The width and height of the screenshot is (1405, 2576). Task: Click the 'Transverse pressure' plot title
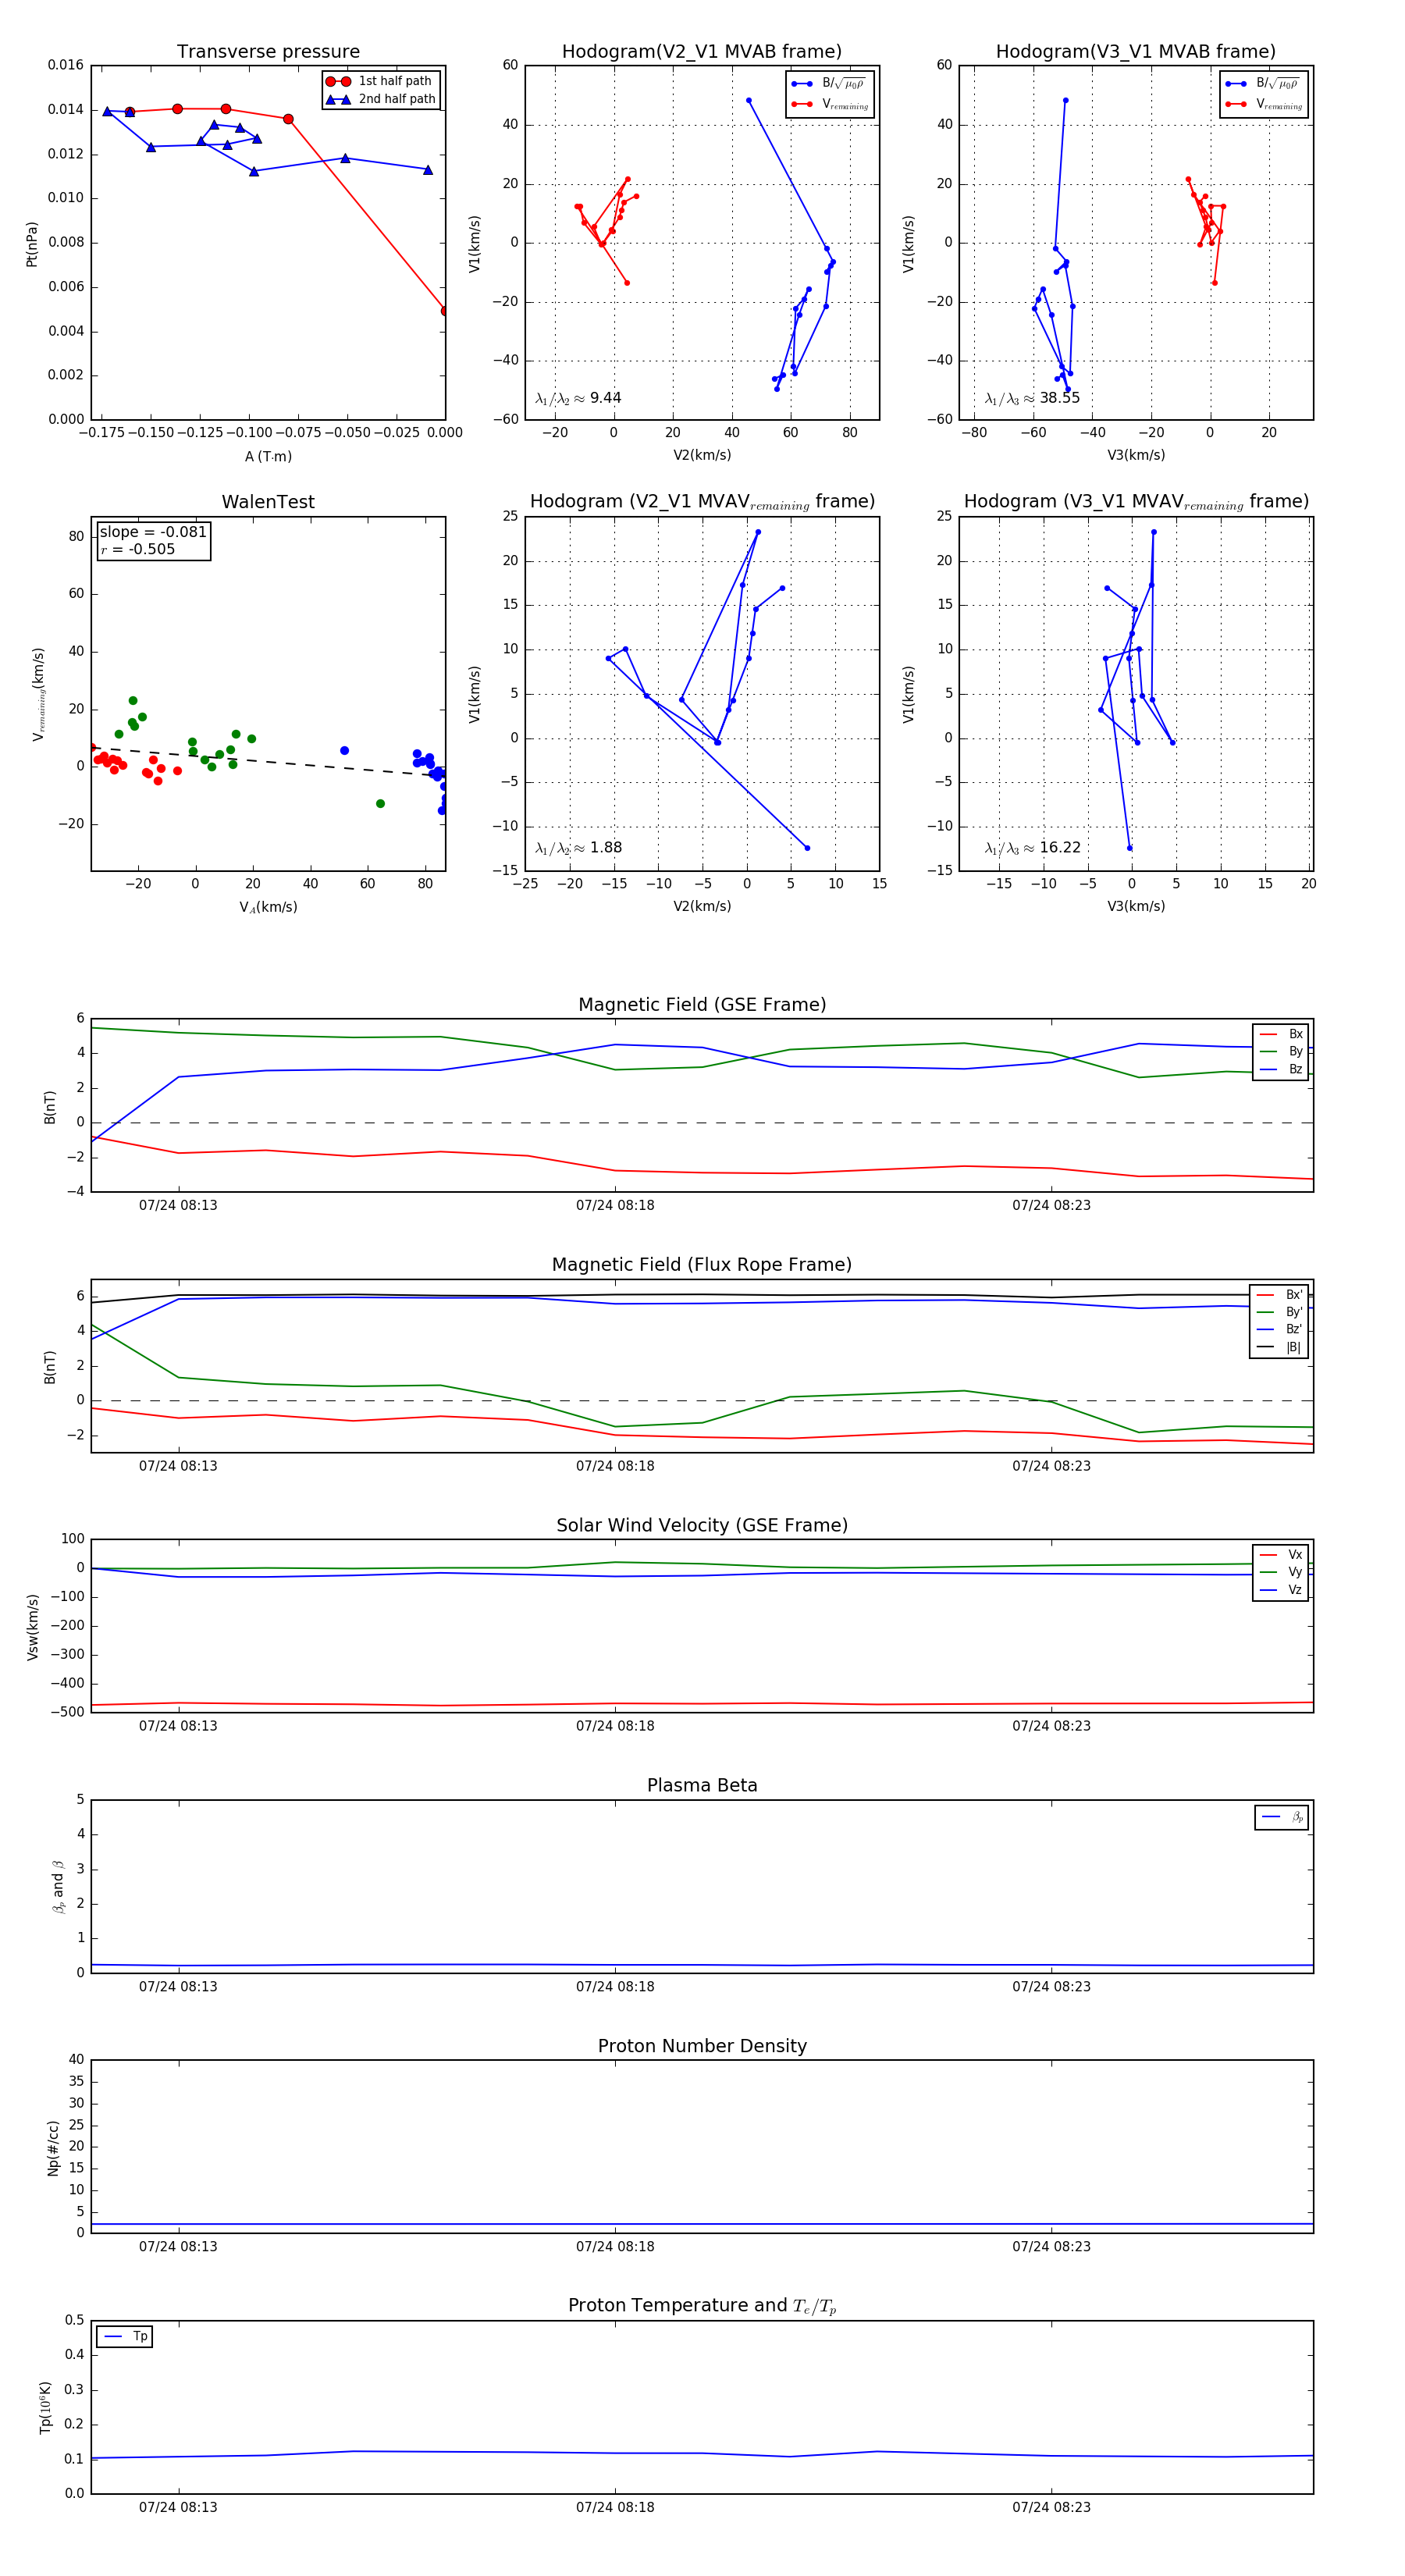coord(268,52)
